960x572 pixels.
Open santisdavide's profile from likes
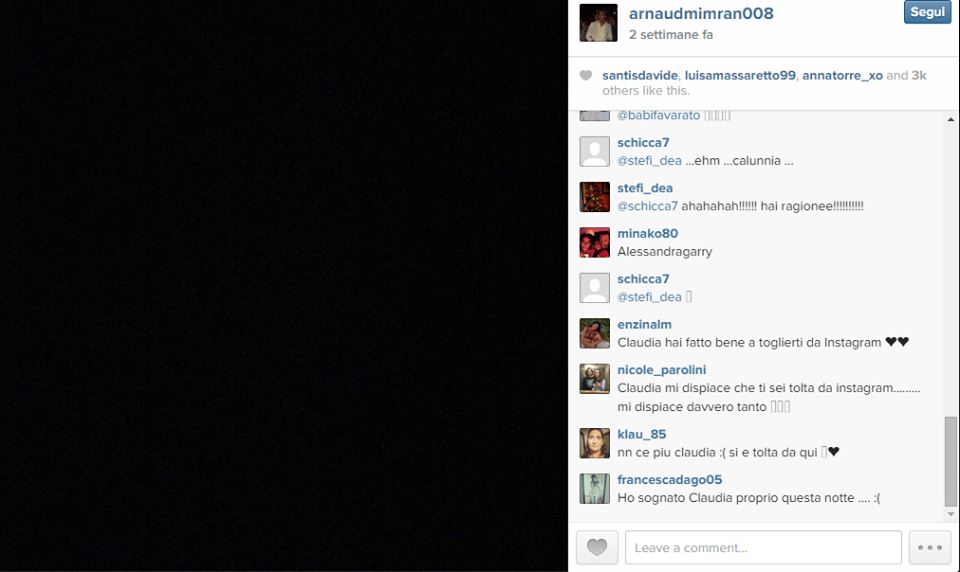coord(640,75)
